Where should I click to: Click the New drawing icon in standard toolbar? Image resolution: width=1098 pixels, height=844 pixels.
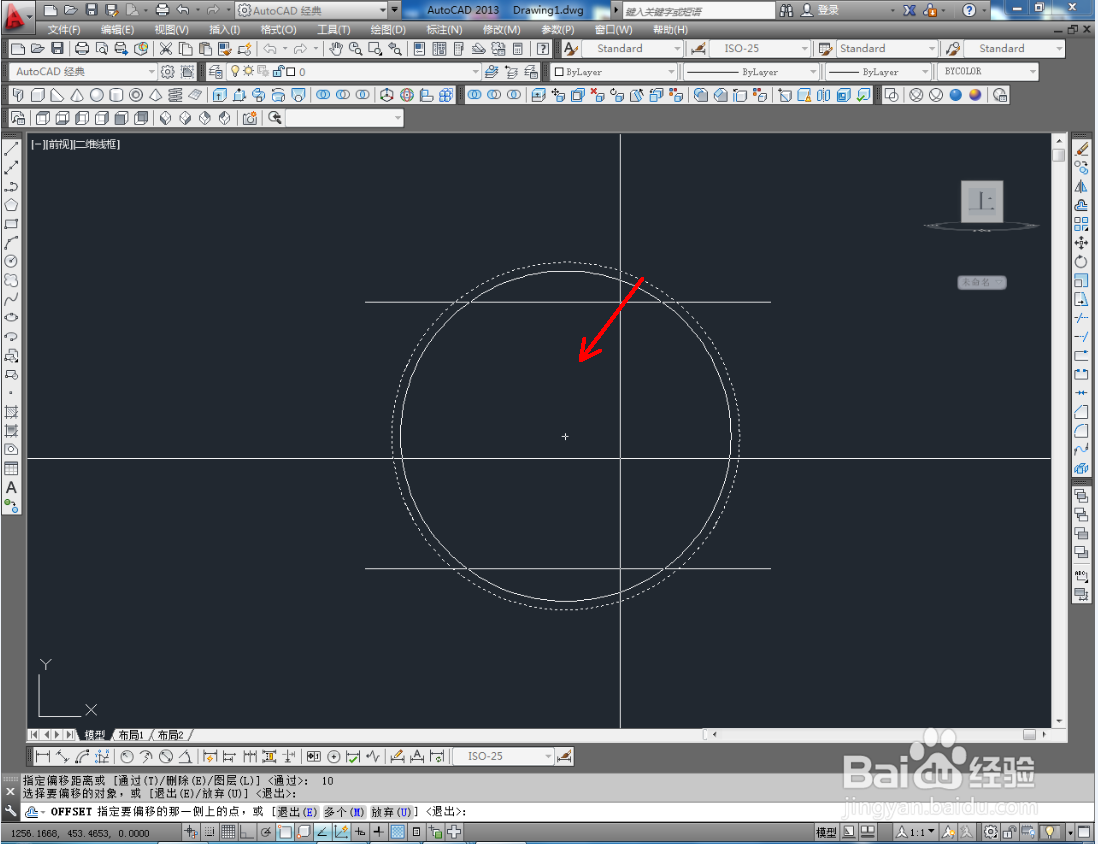click(x=18, y=48)
